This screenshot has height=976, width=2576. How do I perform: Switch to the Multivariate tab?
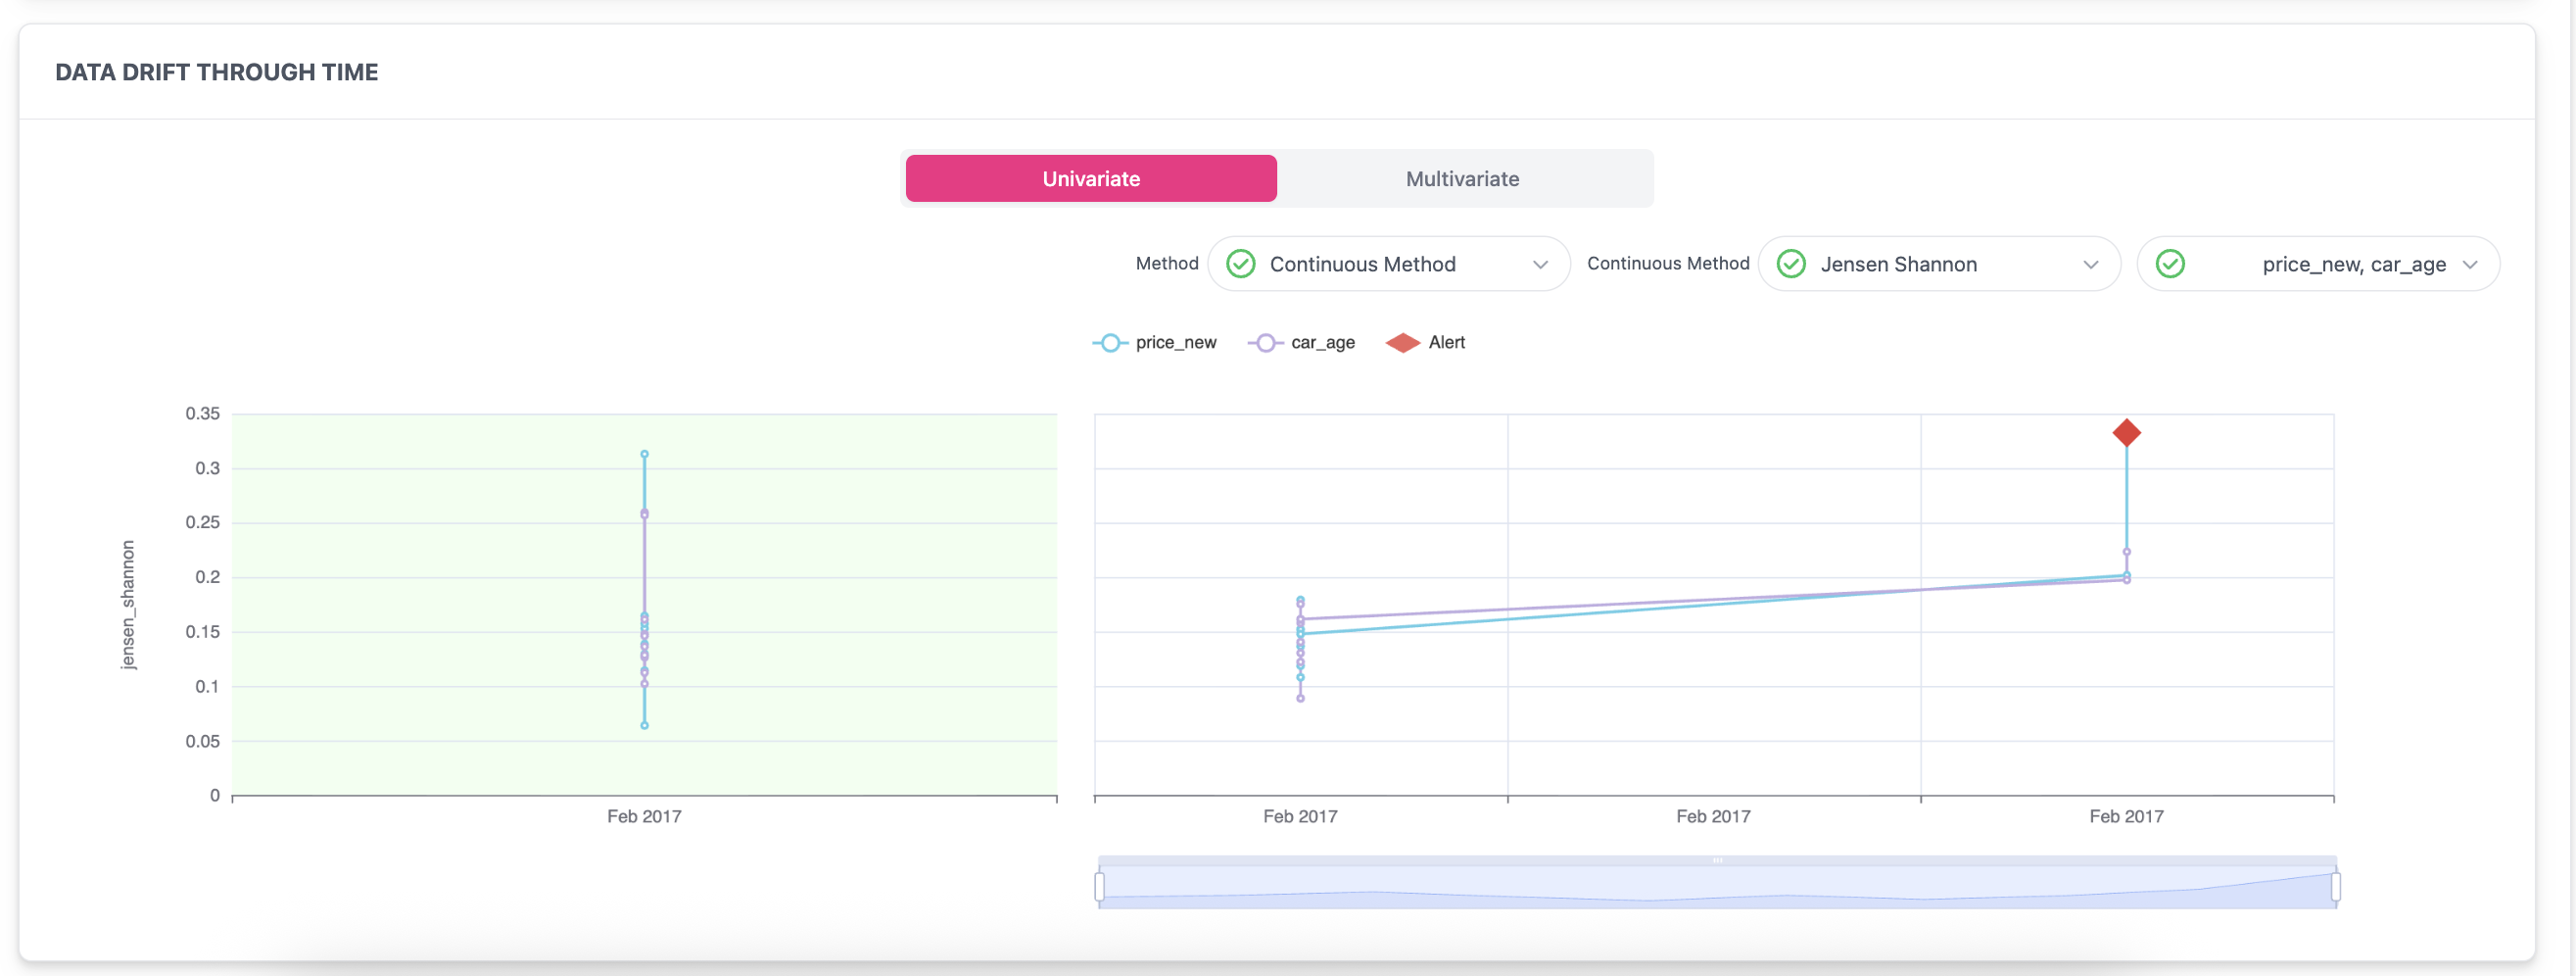1462,179
